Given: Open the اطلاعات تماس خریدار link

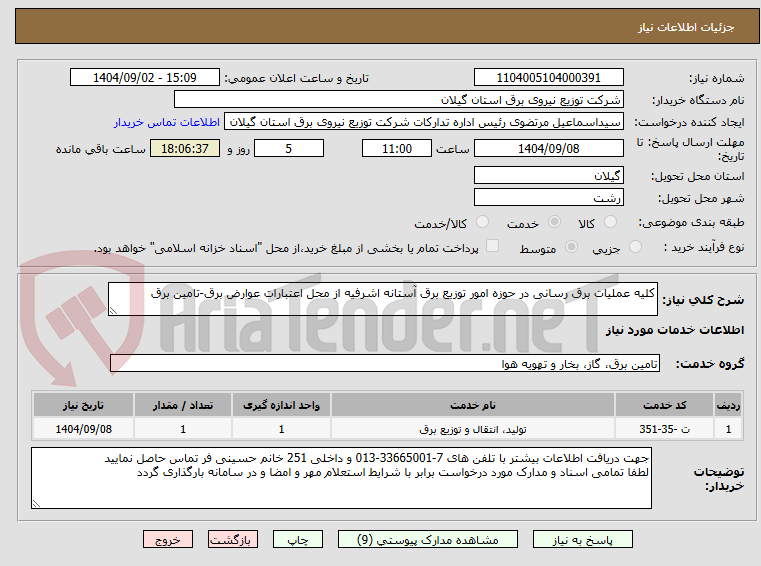Looking at the screenshot, I should (167, 122).
